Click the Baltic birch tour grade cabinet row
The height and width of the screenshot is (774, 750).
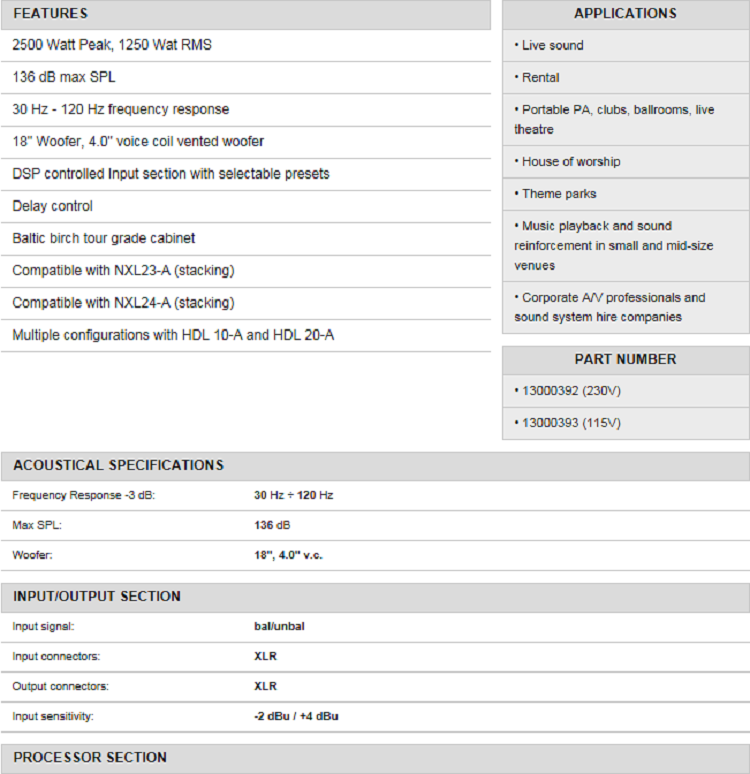104,238
